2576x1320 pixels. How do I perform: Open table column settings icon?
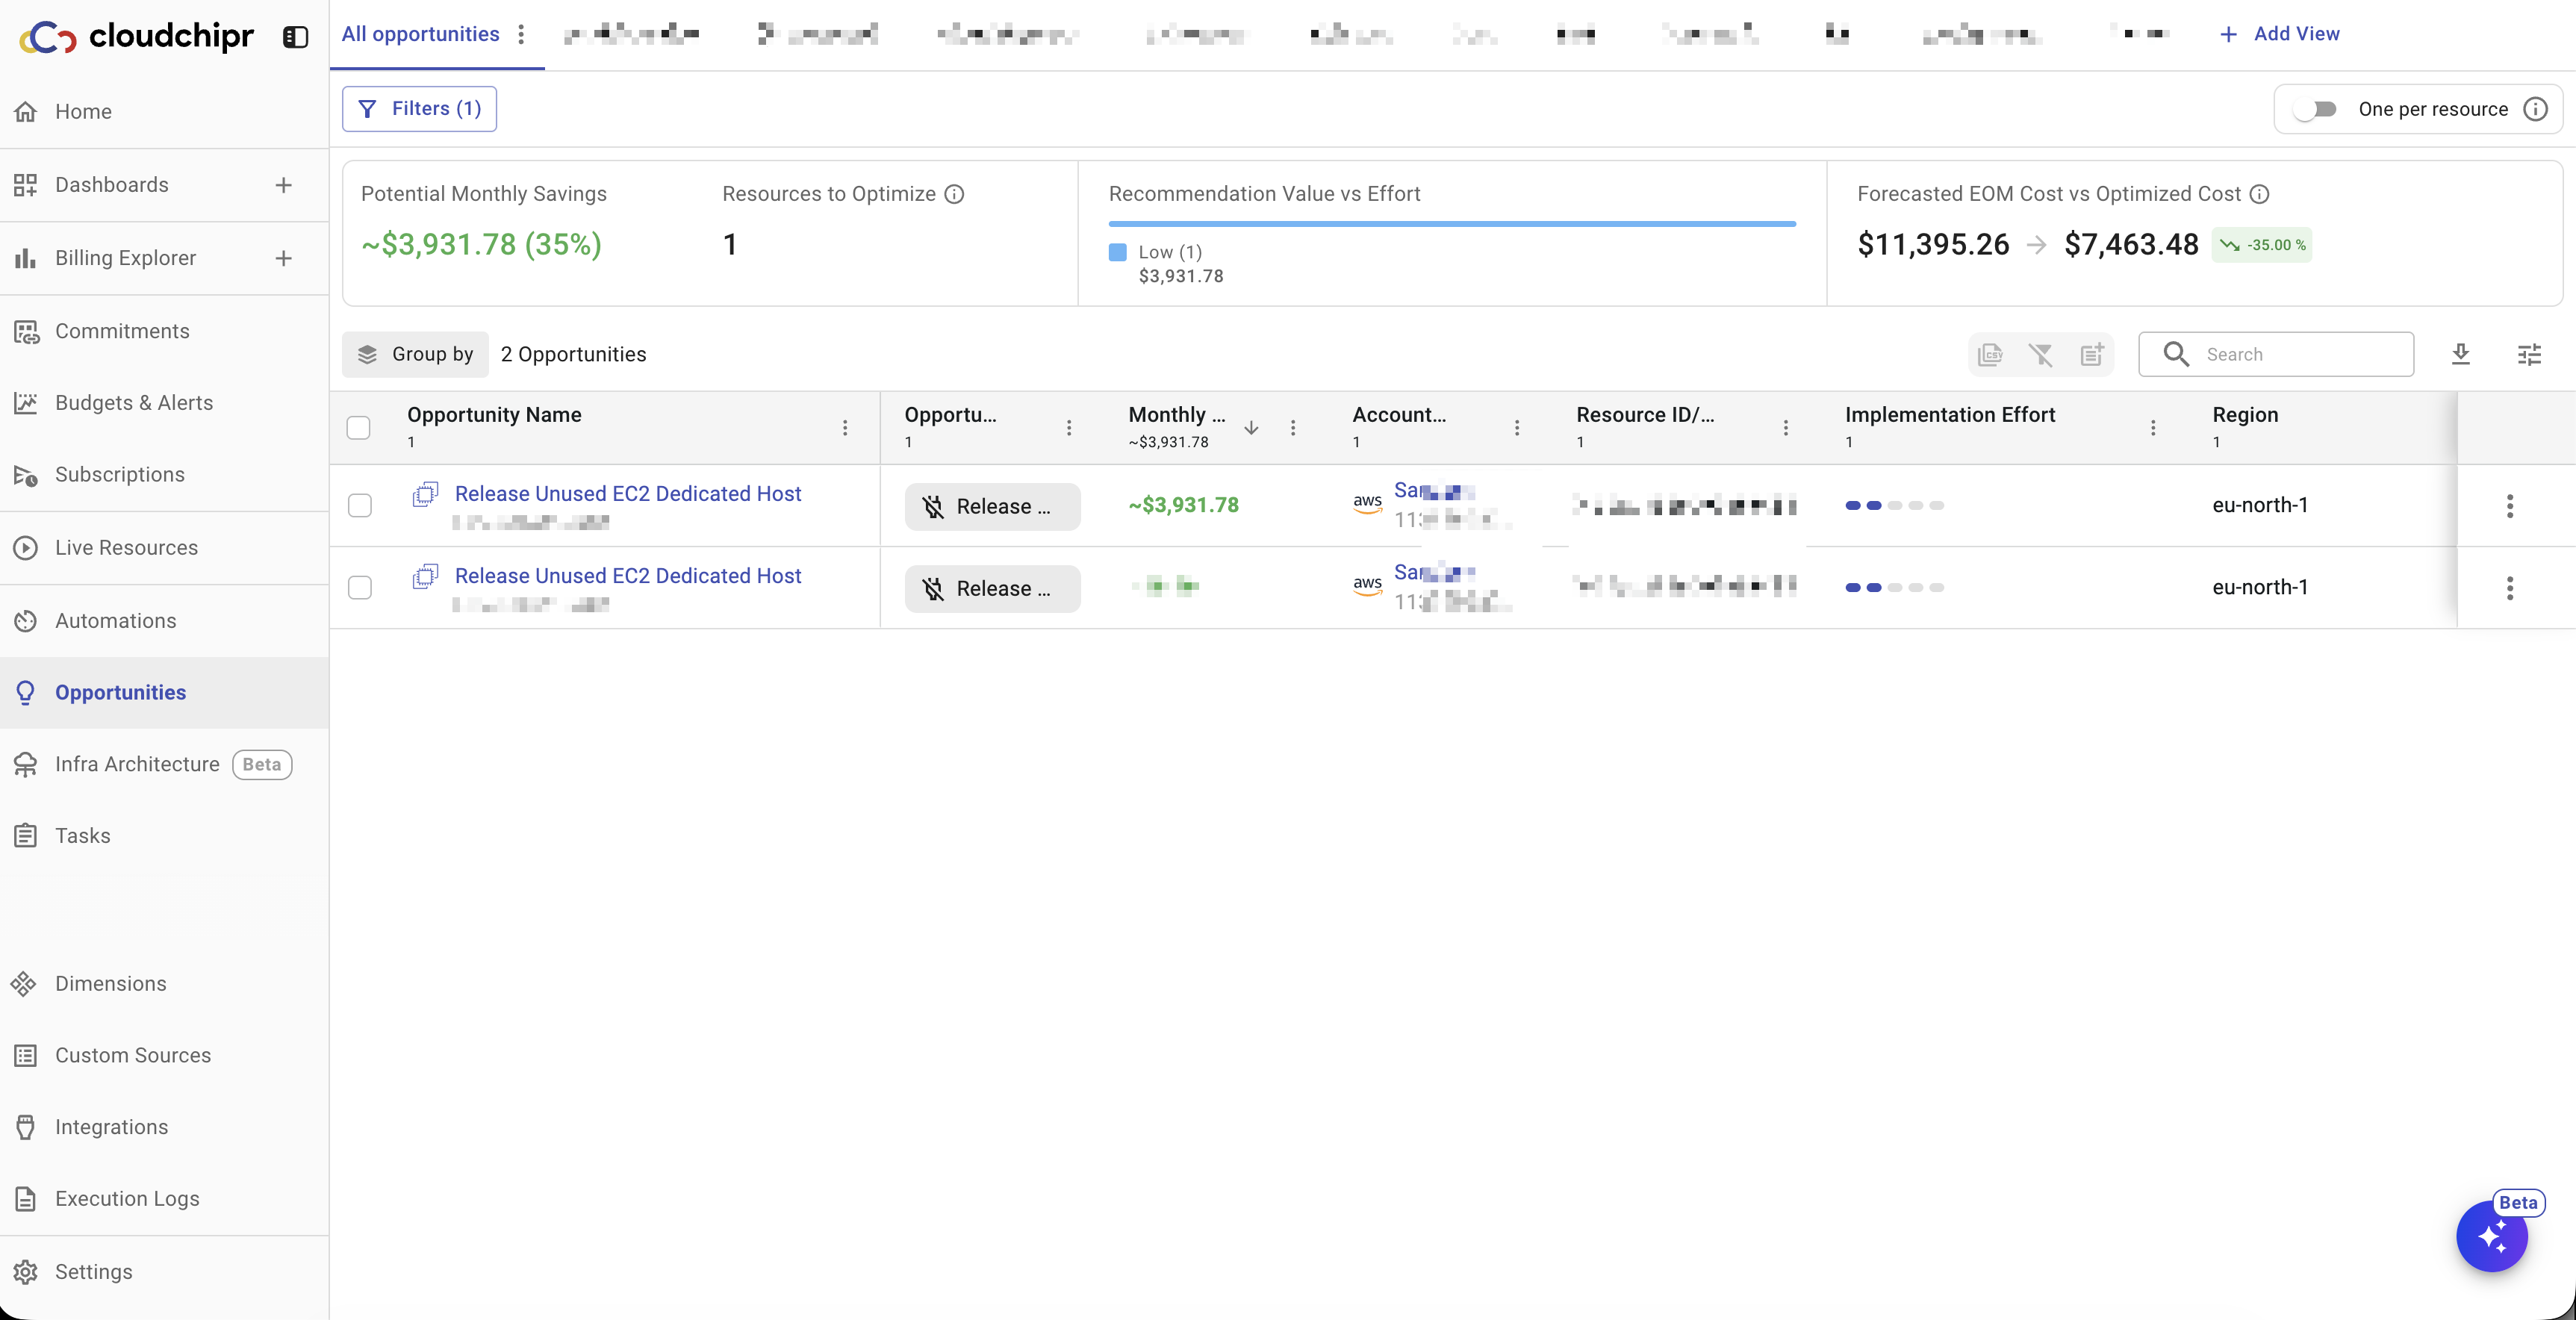pyautogui.click(x=2529, y=354)
